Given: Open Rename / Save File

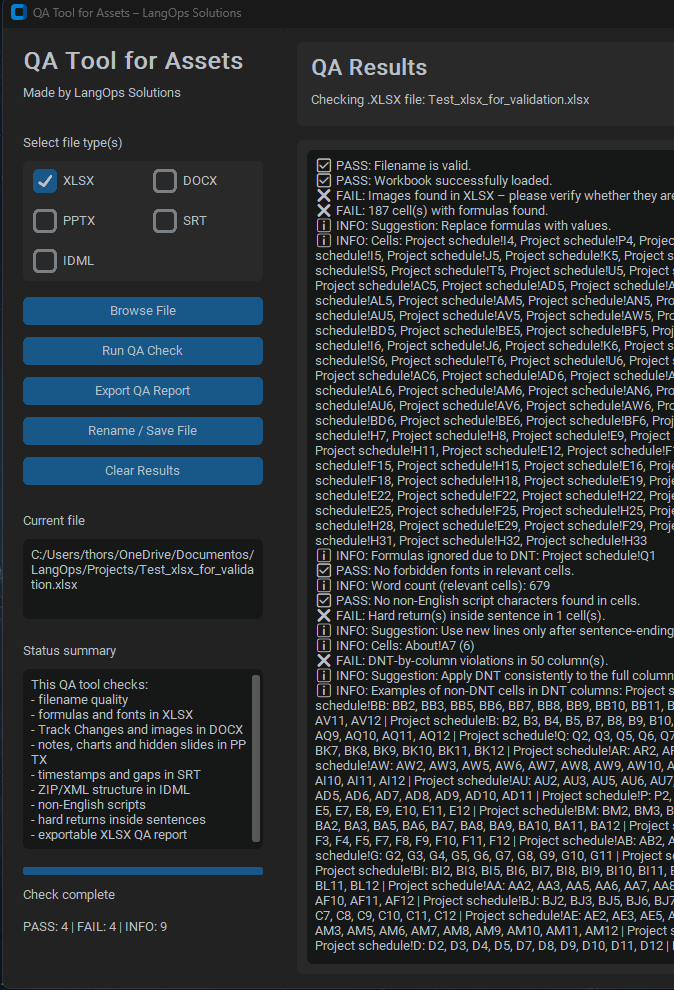Looking at the screenshot, I should [x=143, y=431].
